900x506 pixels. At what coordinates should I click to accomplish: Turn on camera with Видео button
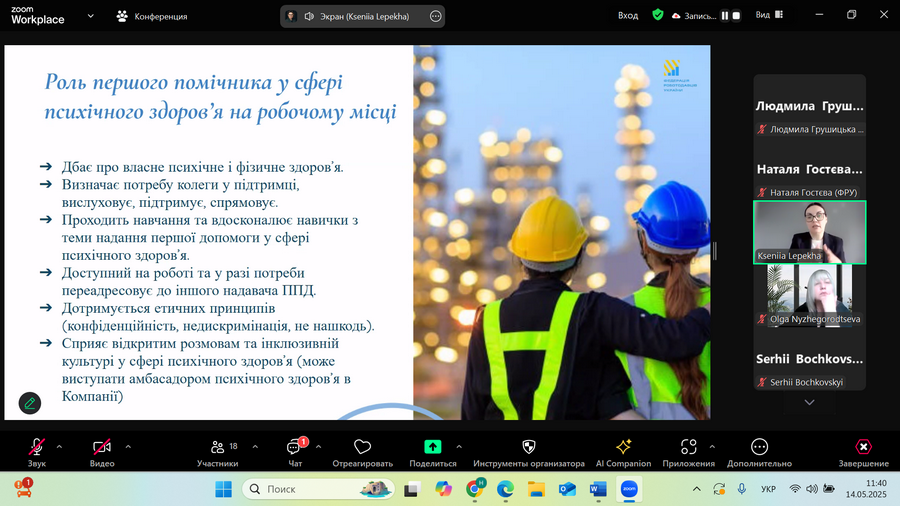click(101, 448)
